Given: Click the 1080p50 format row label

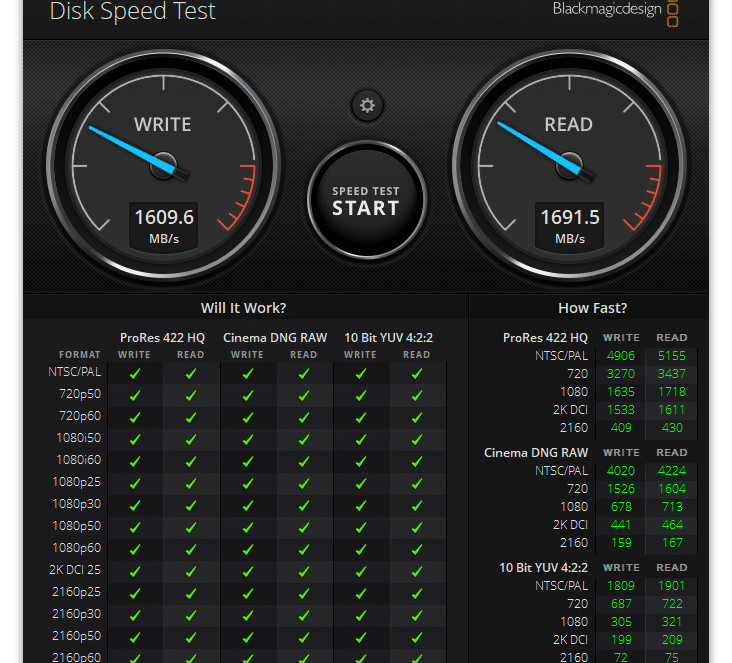Looking at the screenshot, I should point(77,526).
